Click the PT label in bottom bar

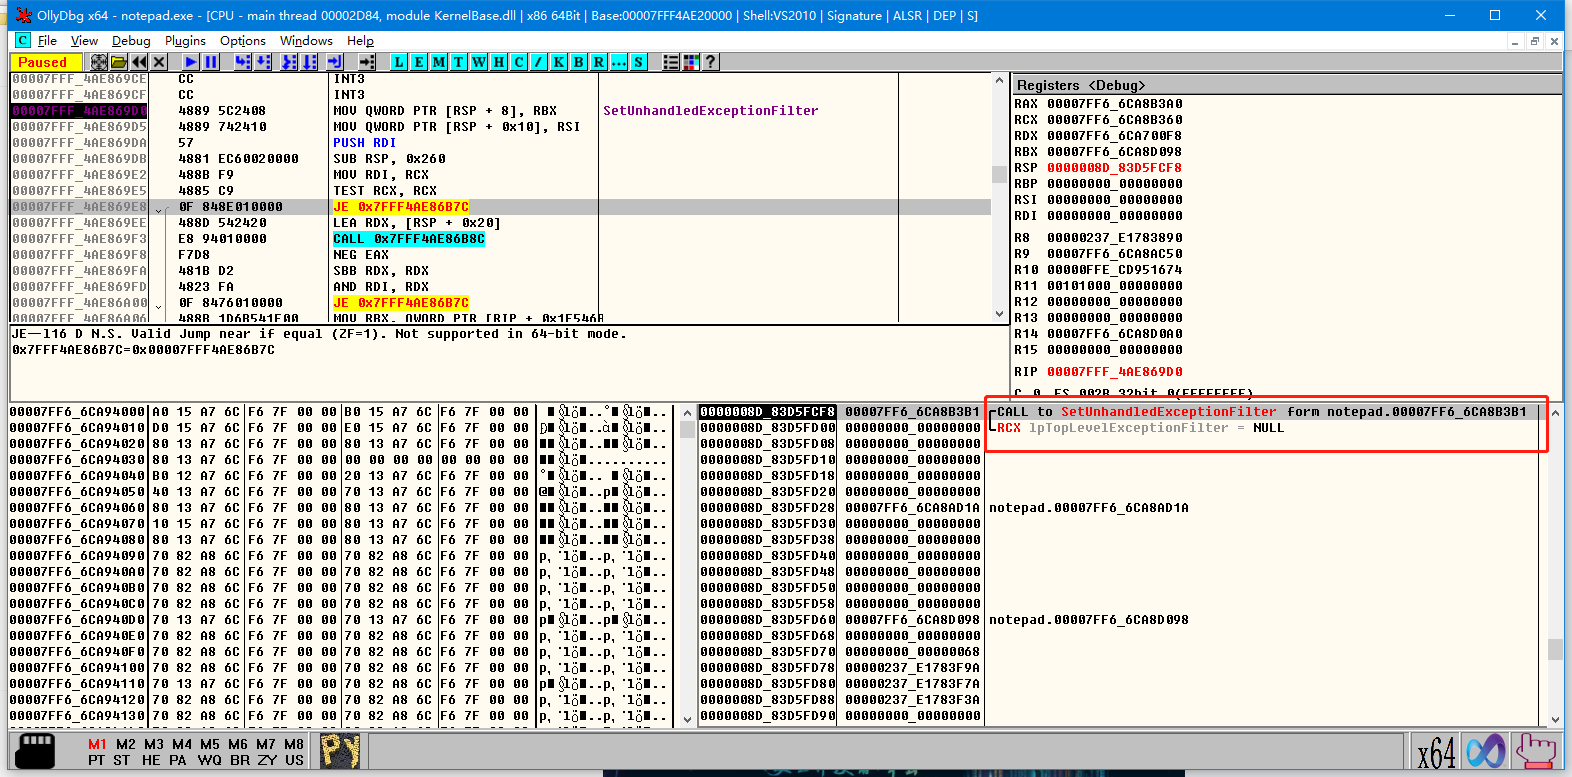[x=96, y=760]
